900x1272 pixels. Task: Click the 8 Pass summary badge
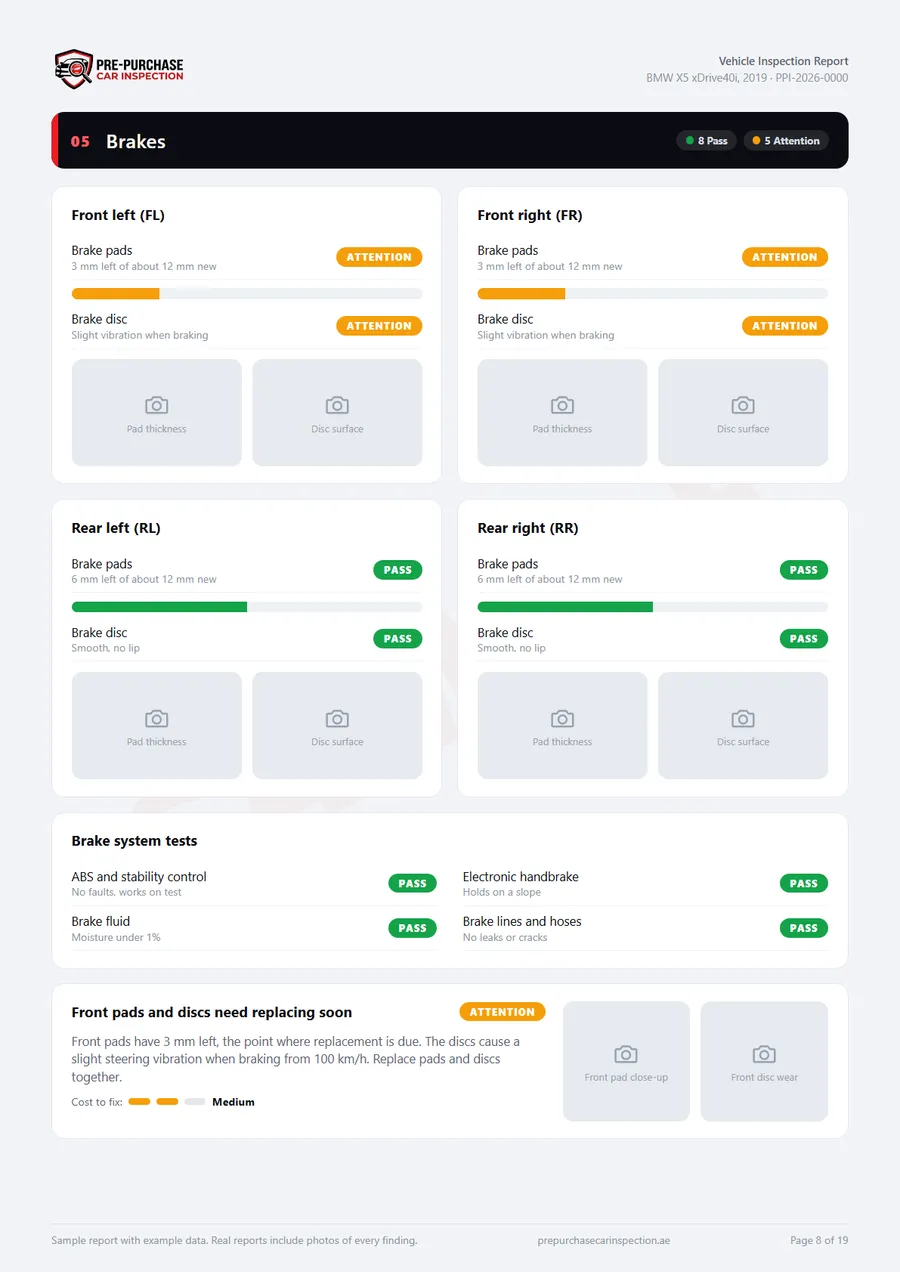[707, 141]
